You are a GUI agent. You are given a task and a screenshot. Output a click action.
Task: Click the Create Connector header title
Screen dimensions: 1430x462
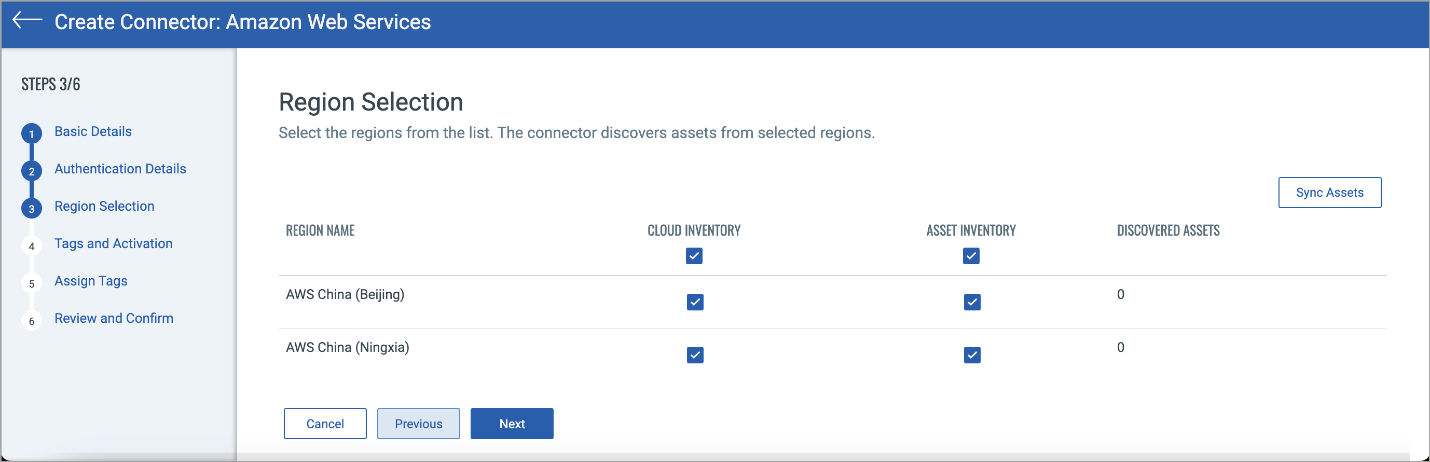click(x=243, y=21)
